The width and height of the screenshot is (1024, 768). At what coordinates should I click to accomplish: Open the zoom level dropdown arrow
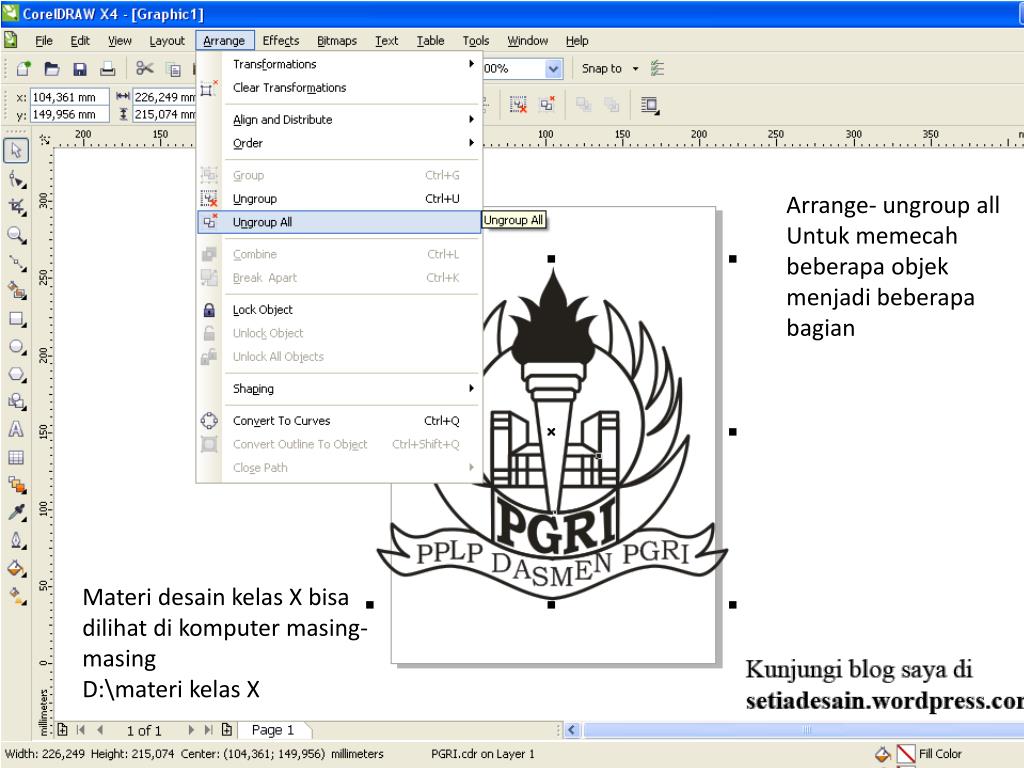[x=553, y=69]
